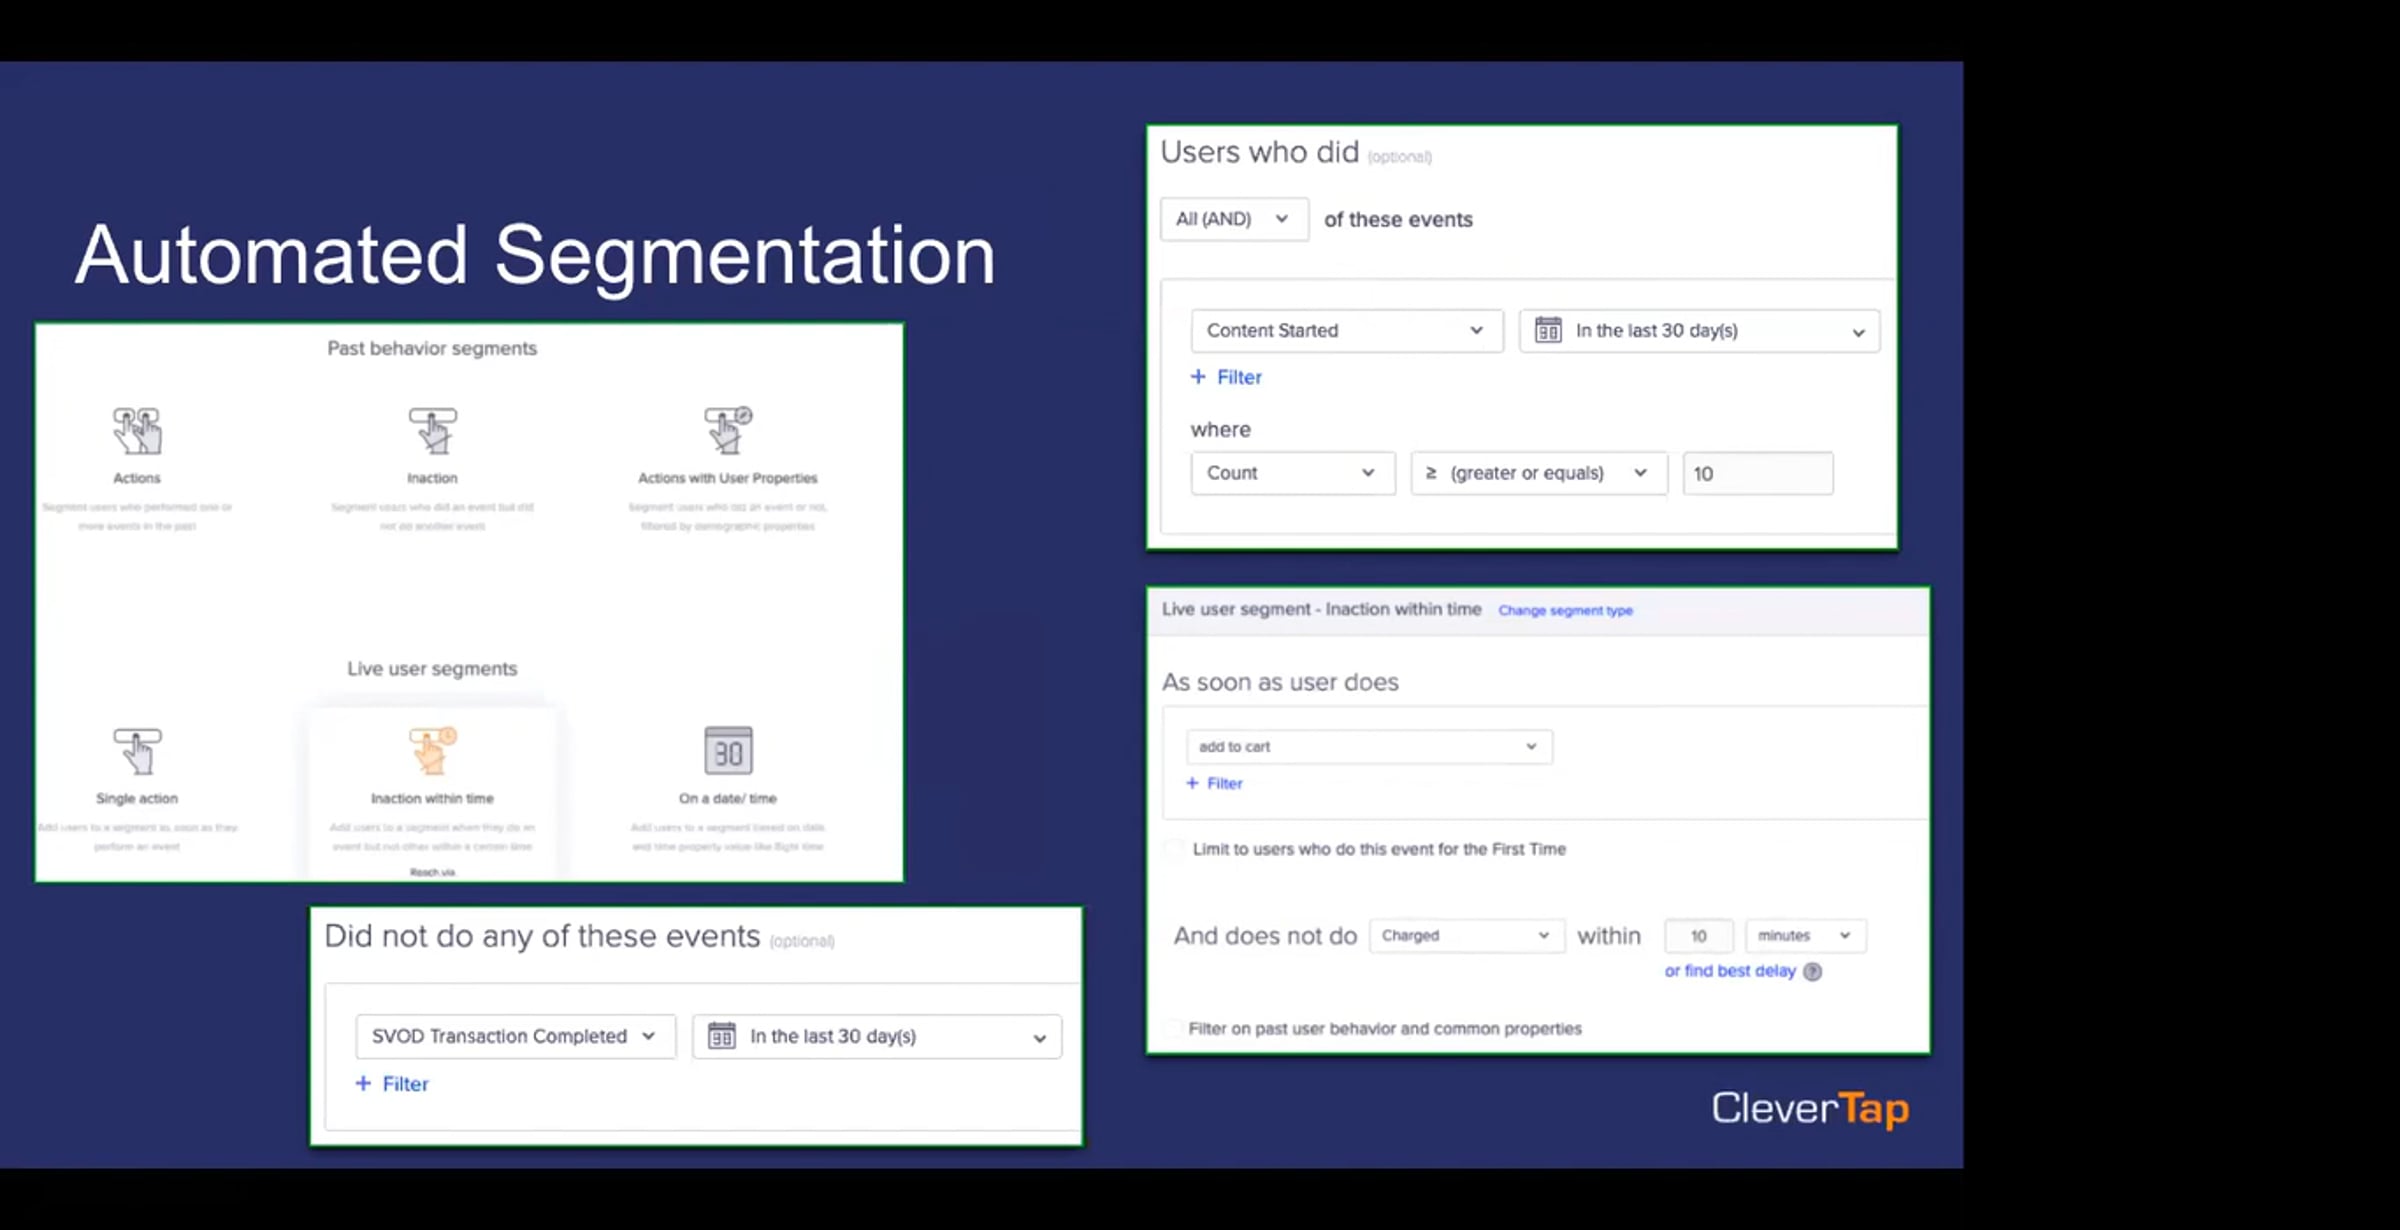2400x1230 pixels.
Task: Select On a date/time calendar icon
Action: (x=728, y=751)
